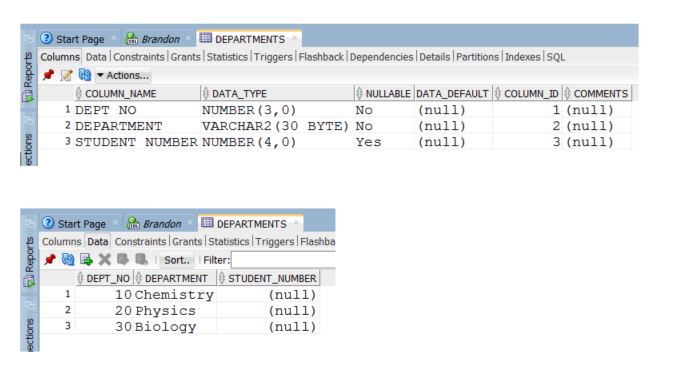The height and width of the screenshot is (365, 681).
Task: Switch to the Indexes tab
Action: 522,57
